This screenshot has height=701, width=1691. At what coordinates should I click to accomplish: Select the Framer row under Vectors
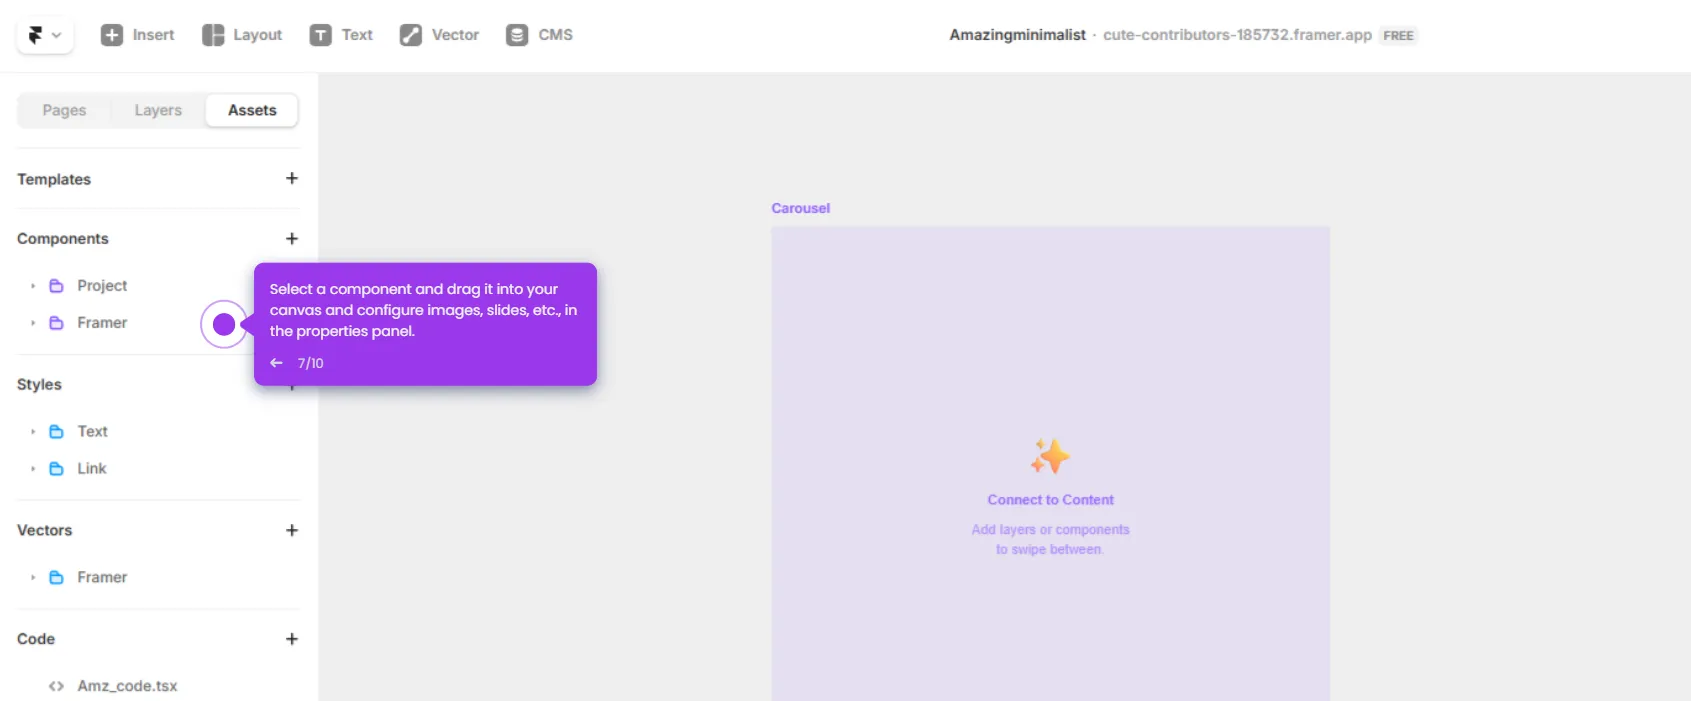(102, 578)
